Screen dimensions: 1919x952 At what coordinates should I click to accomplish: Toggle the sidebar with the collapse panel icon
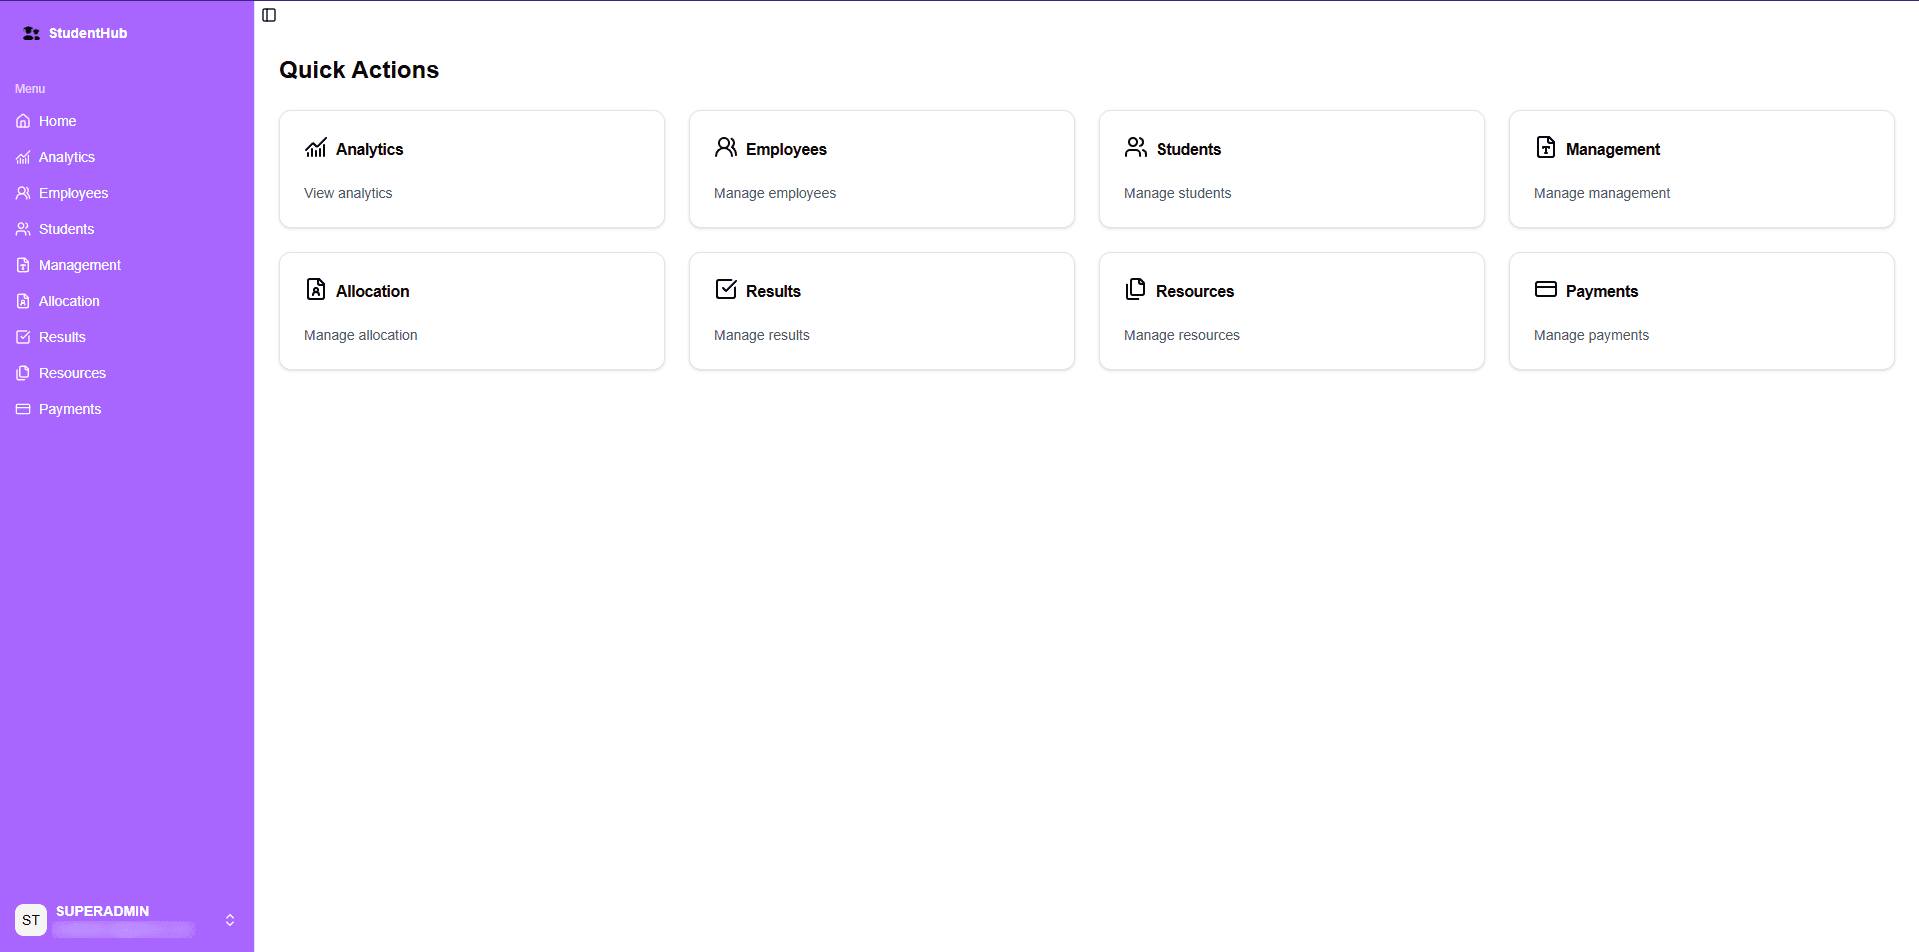coord(268,15)
